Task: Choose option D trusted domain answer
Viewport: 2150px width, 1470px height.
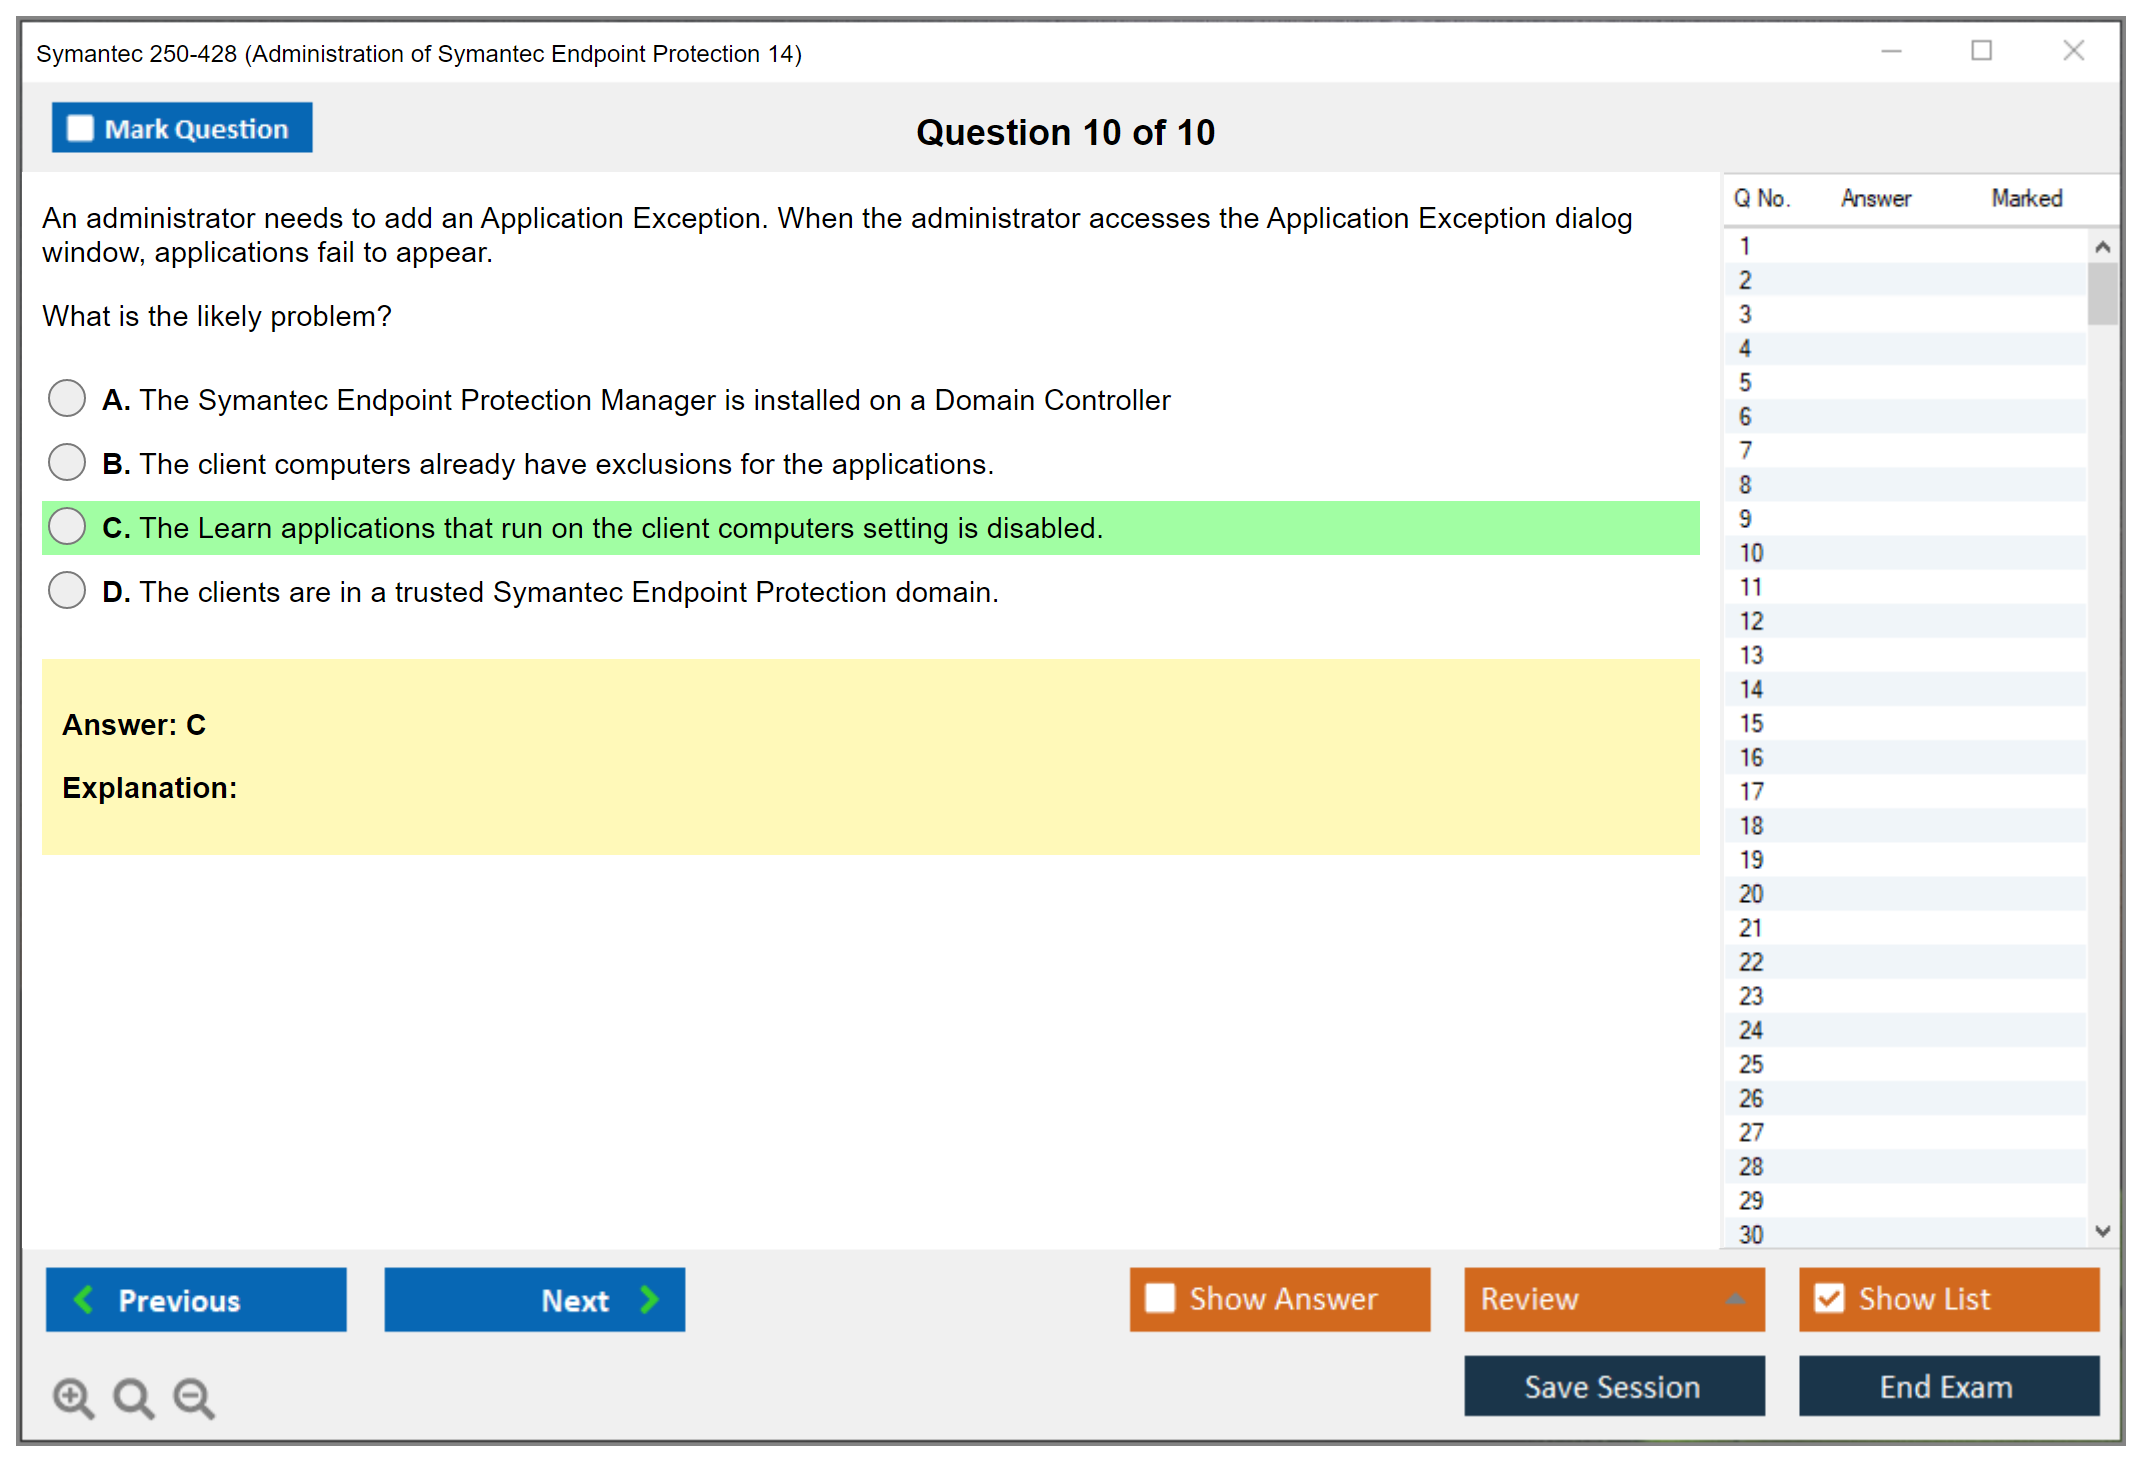Action: click(x=67, y=591)
